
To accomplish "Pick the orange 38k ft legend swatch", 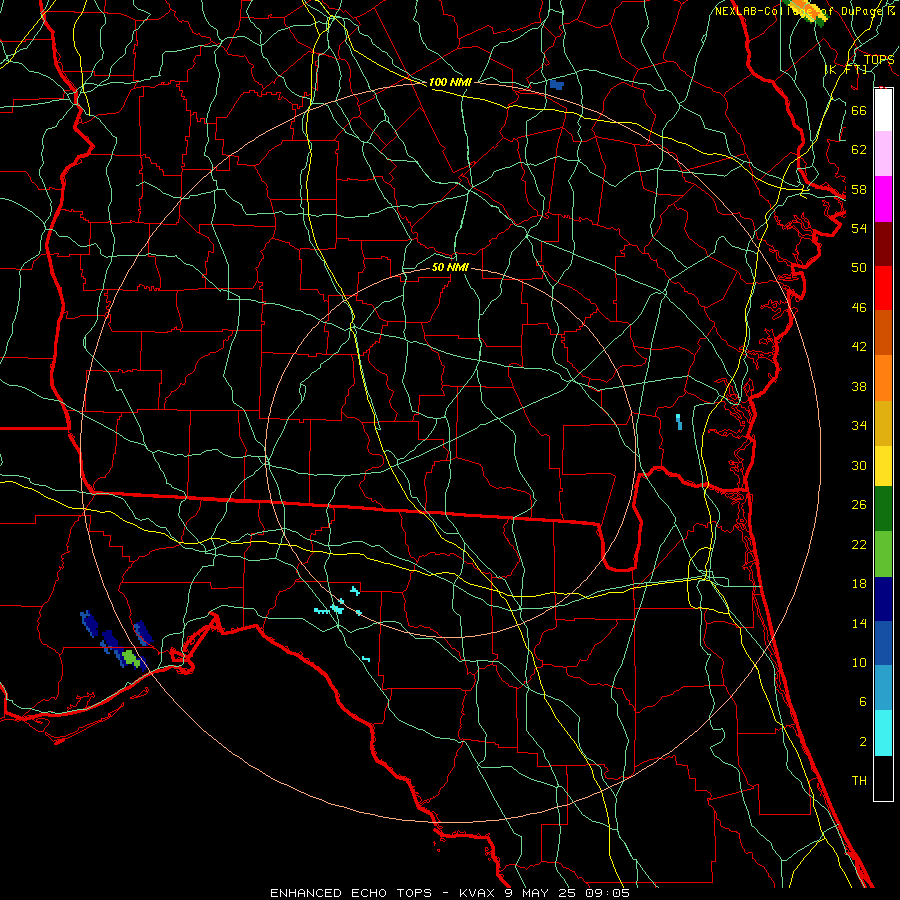I will pyautogui.click(x=883, y=378).
